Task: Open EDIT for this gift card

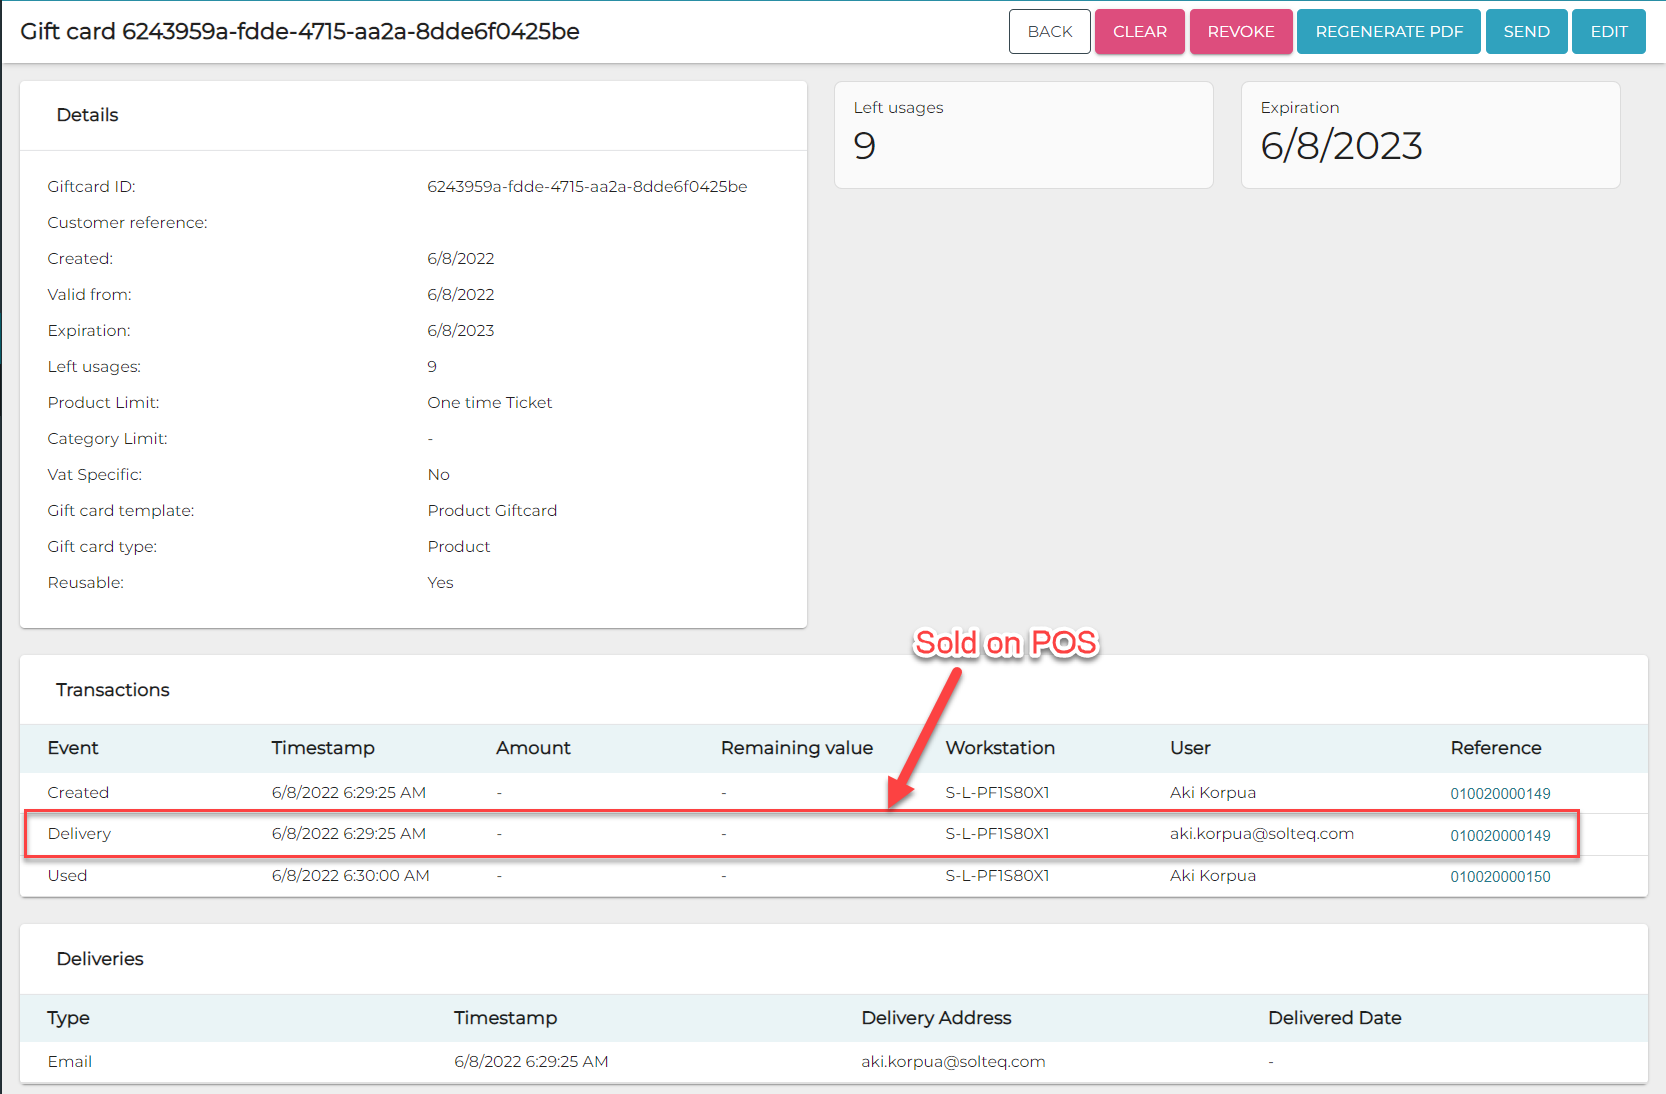Action: point(1608,32)
